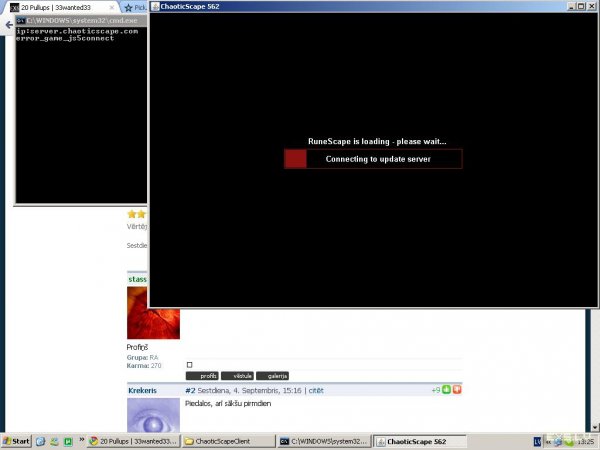Tick the checkbox above the profils button
The height and width of the screenshot is (450, 600).
(x=189, y=365)
